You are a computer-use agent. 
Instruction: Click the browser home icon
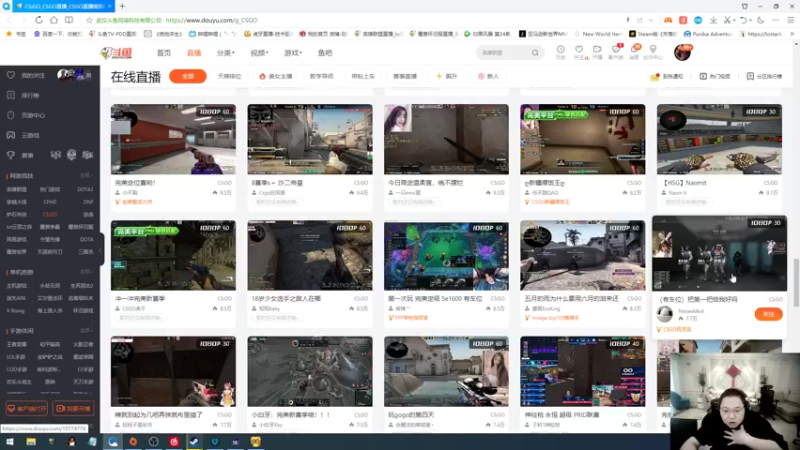point(54,20)
